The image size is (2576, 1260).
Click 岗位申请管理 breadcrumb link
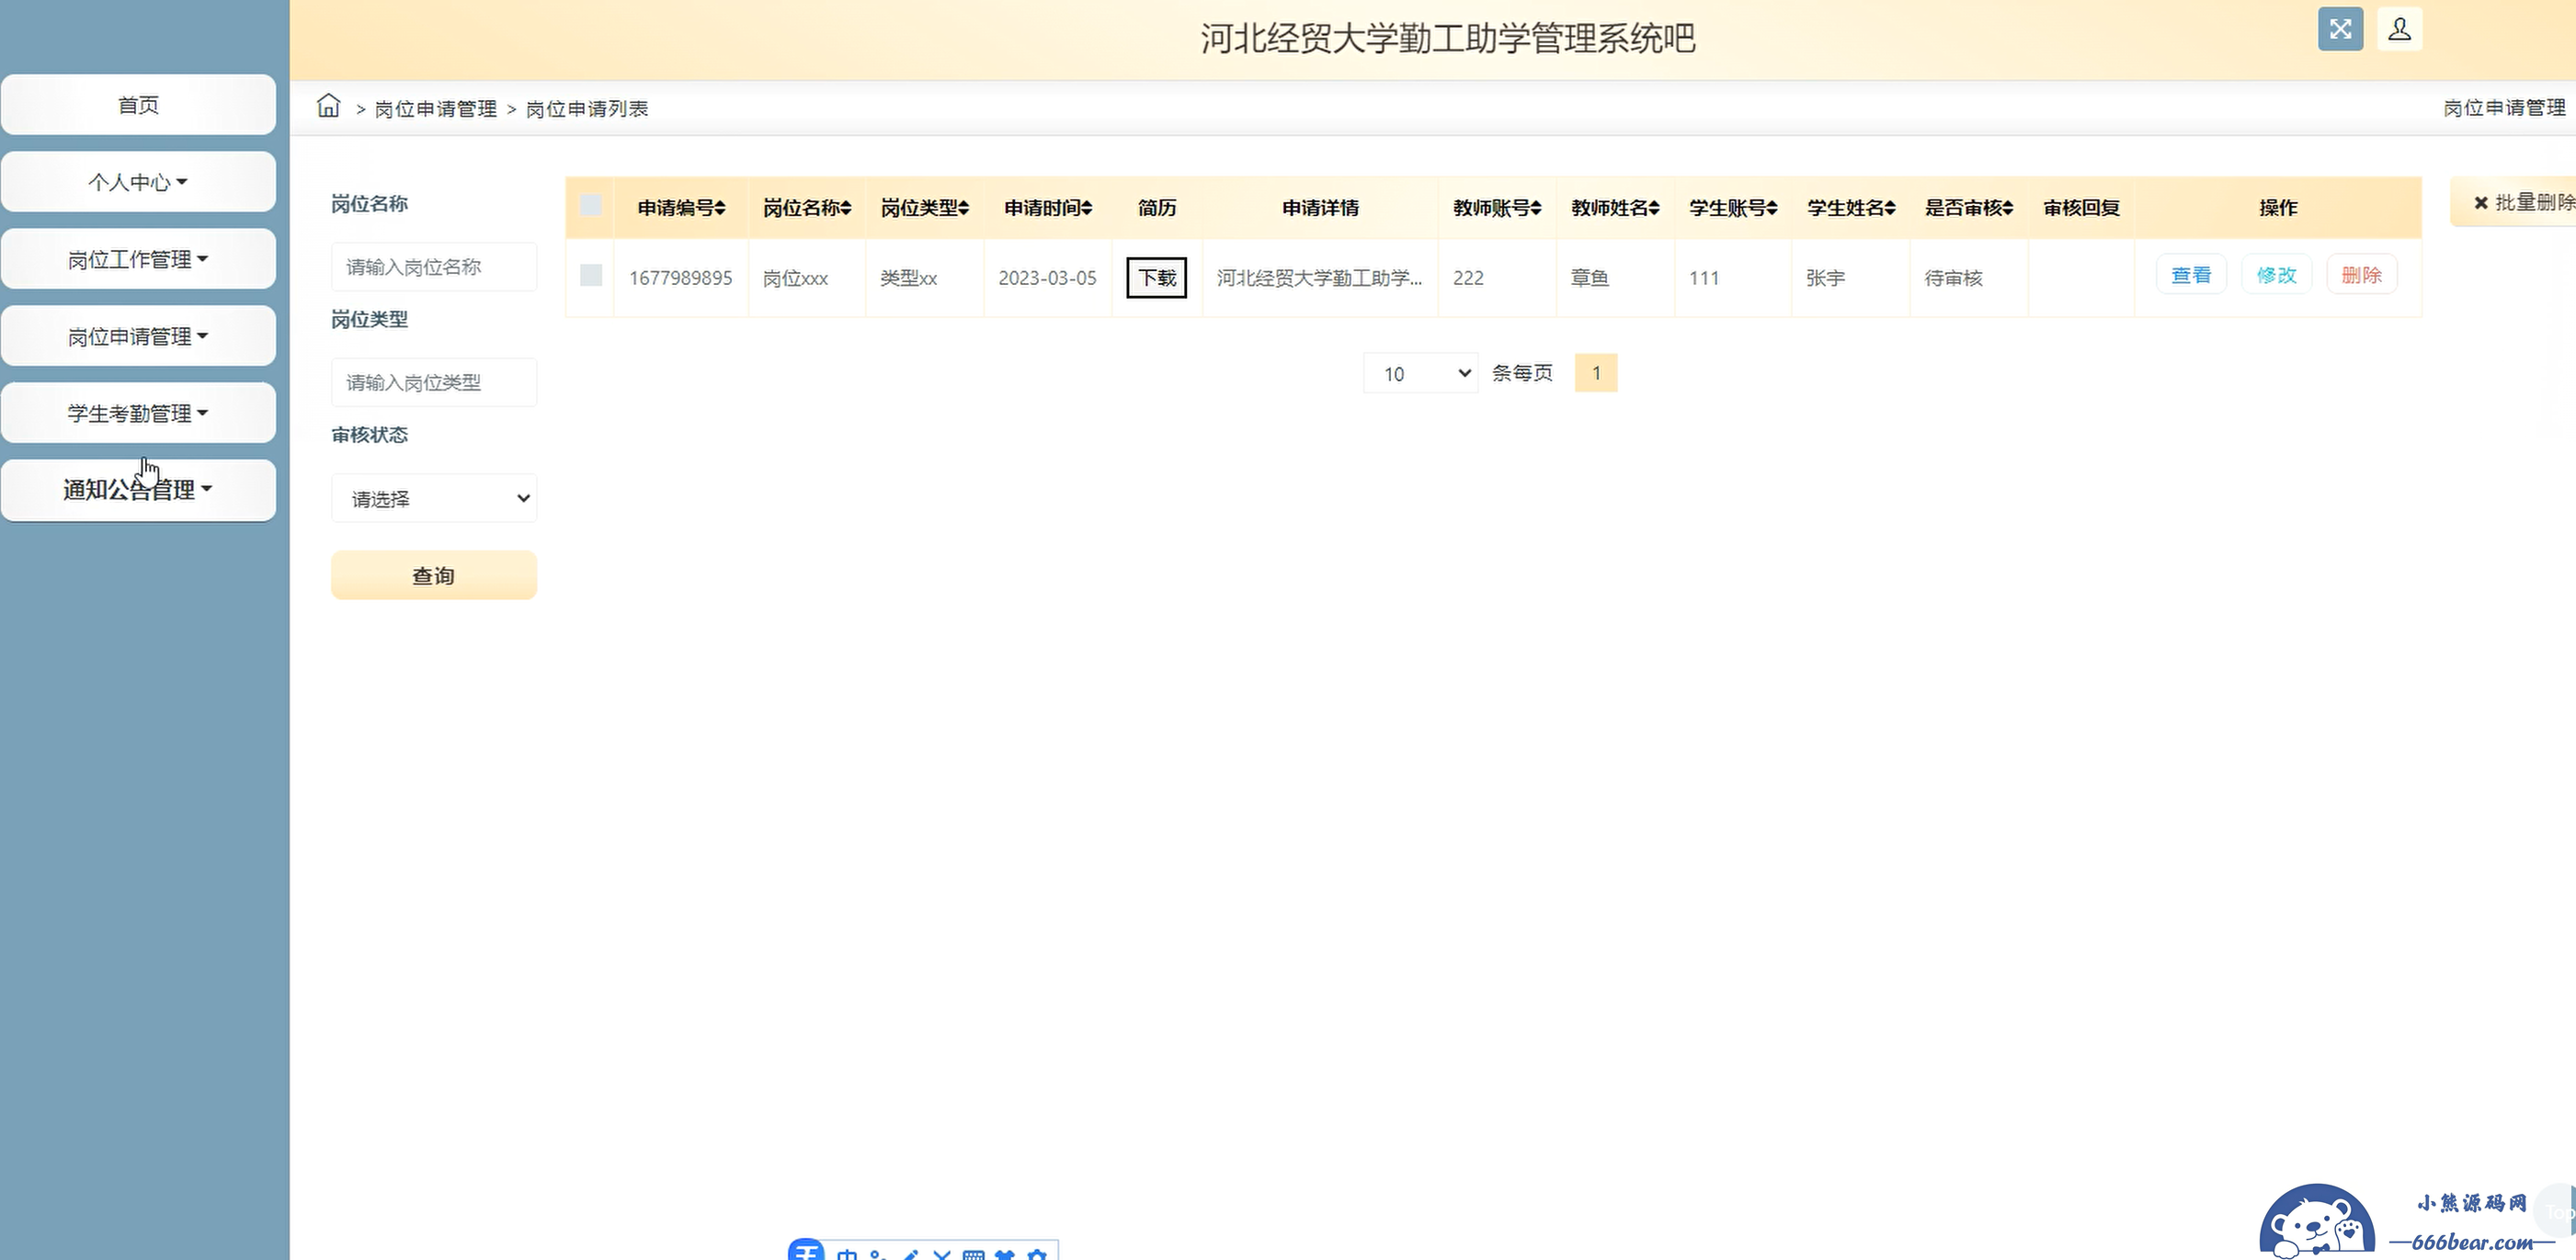pyautogui.click(x=436, y=108)
